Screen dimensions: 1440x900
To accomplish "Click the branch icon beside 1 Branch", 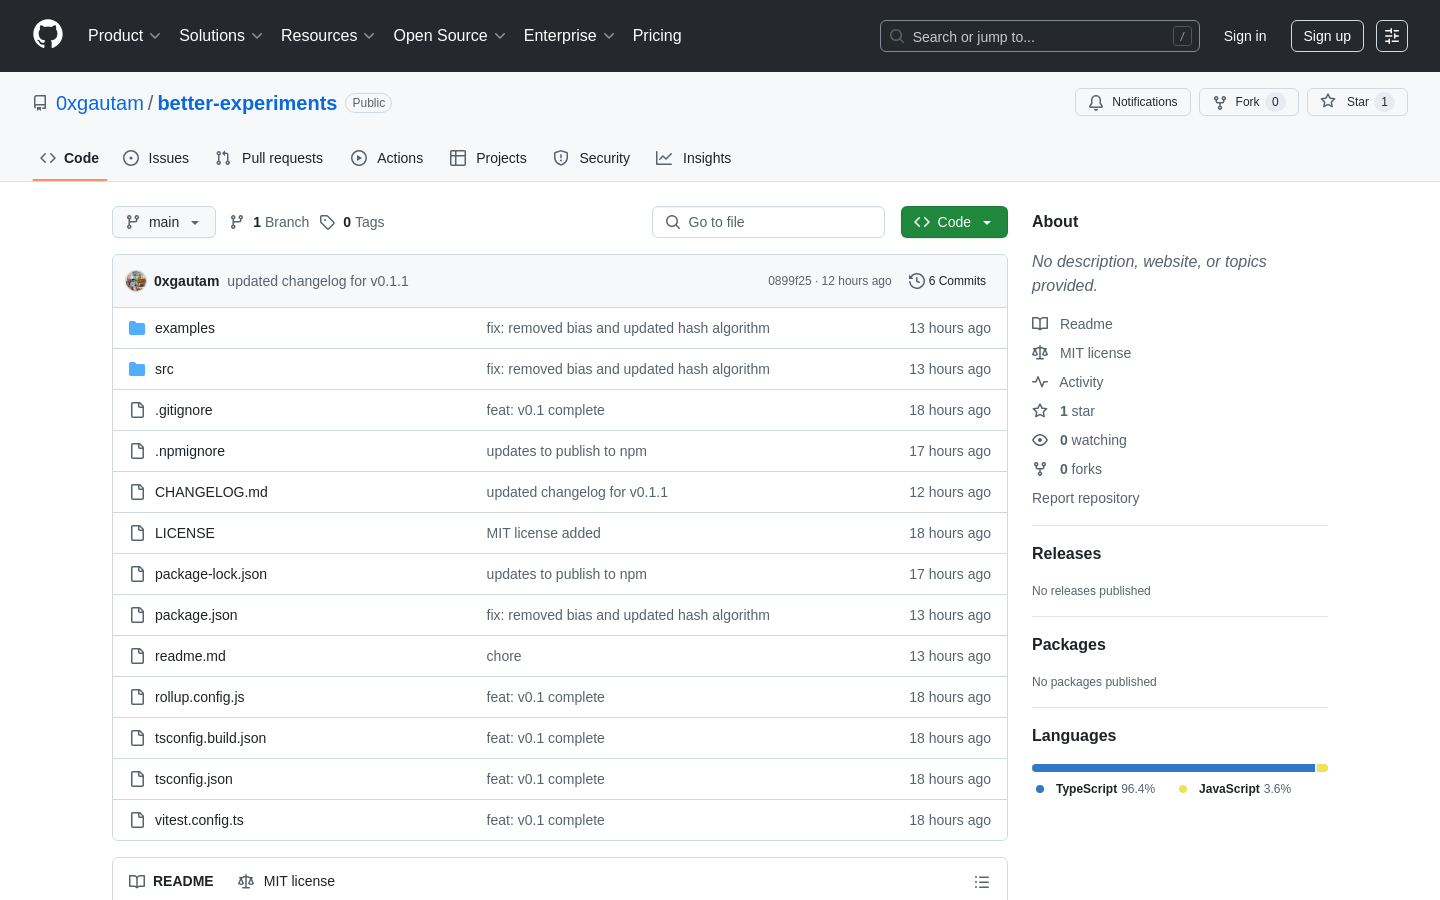I will pyautogui.click(x=237, y=222).
